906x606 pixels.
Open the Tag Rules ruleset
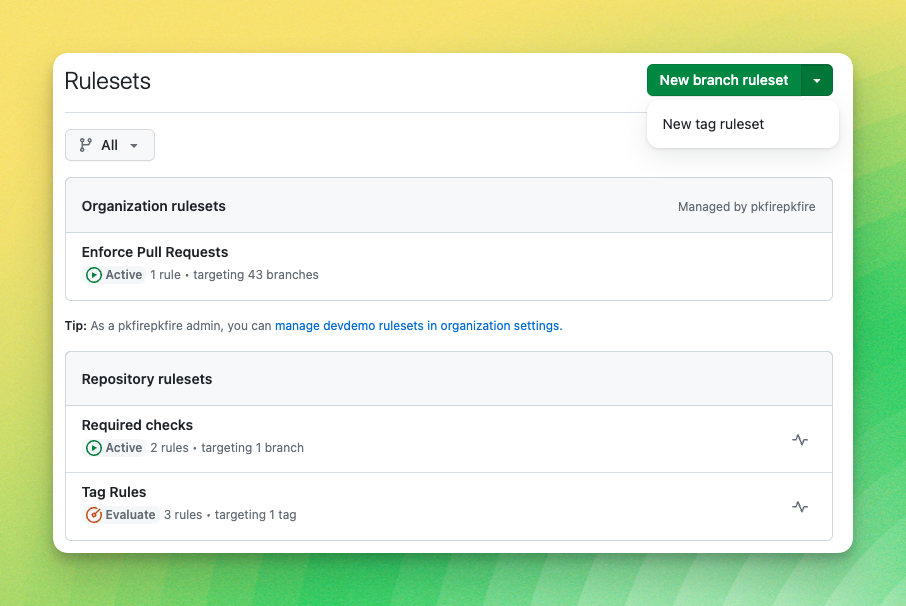click(x=114, y=492)
